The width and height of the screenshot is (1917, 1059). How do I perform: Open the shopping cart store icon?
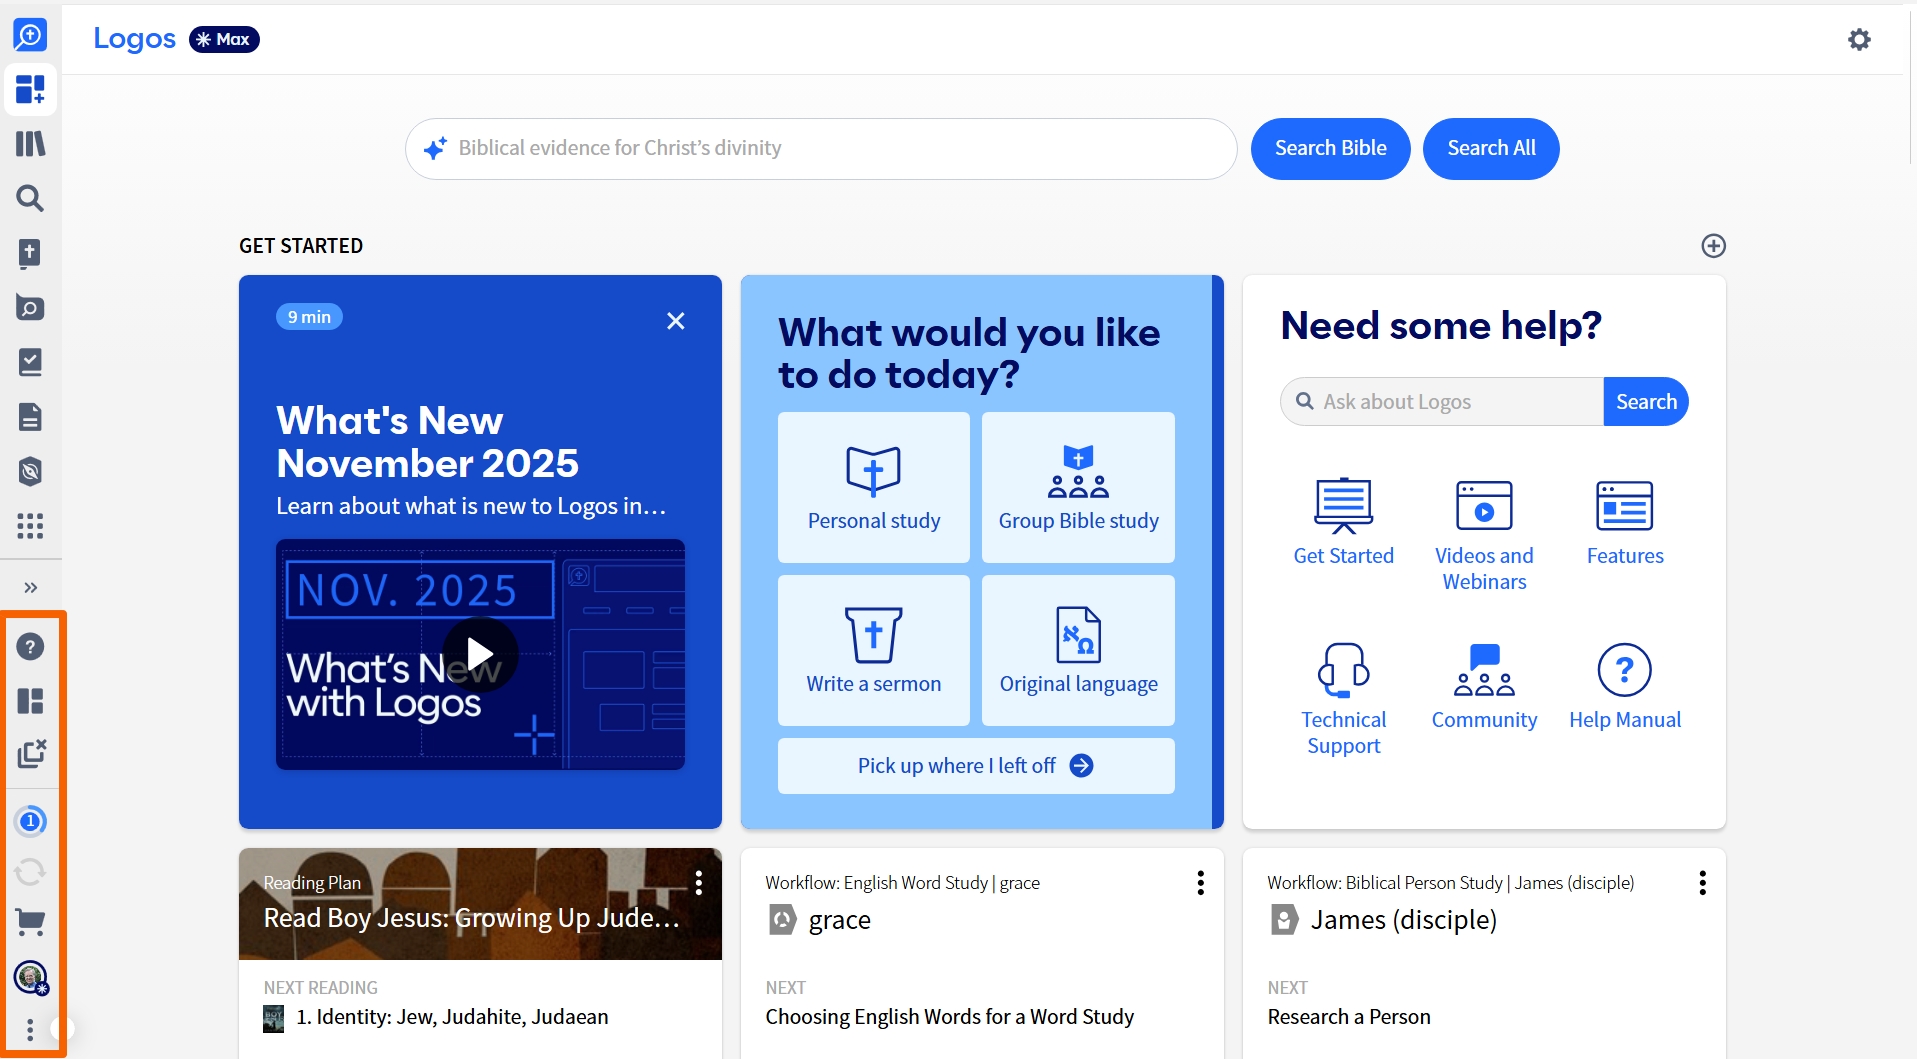[x=30, y=922]
